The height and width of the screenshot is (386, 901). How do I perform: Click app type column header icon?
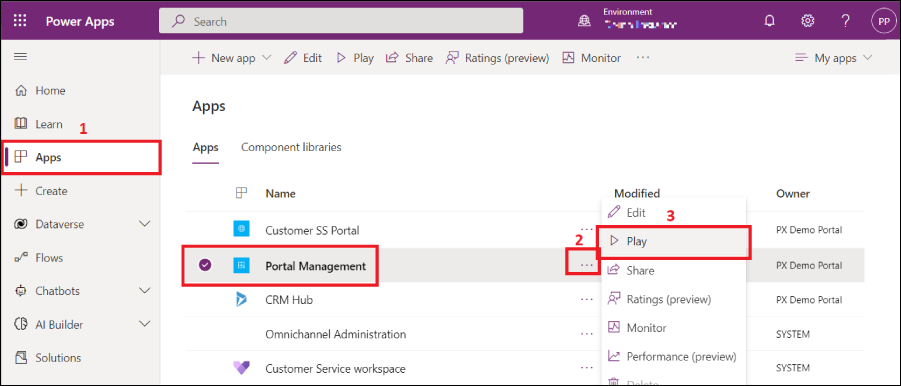coord(241,193)
